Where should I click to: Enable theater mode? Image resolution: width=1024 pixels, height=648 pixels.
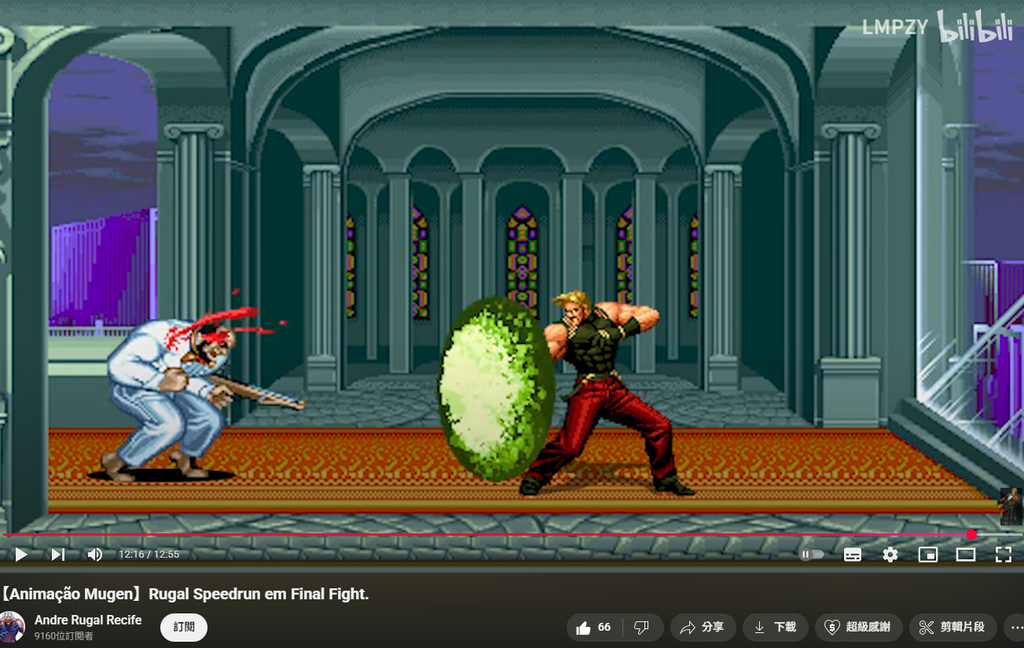tap(966, 555)
